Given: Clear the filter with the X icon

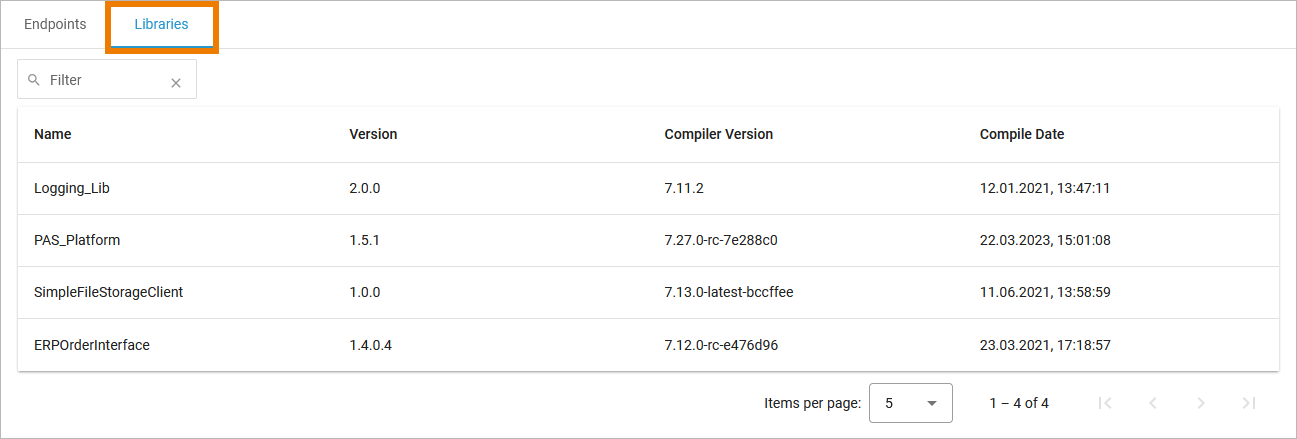Looking at the screenshot, I should pos(176,83).
